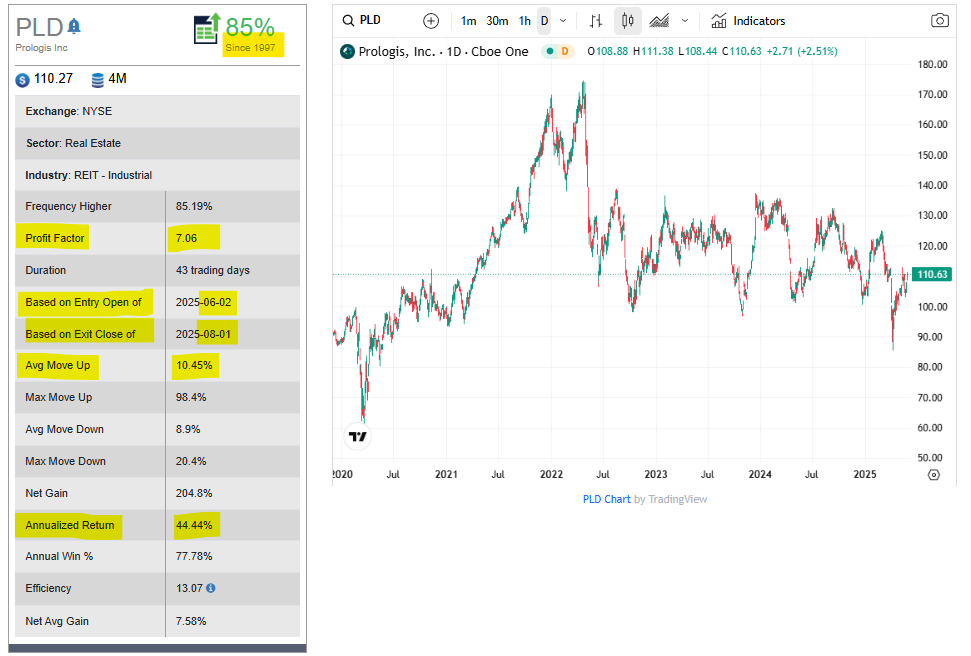The width and height of the screenshot is (971, 656).
Task: Select the 1h interval
Action: point(525,21)
